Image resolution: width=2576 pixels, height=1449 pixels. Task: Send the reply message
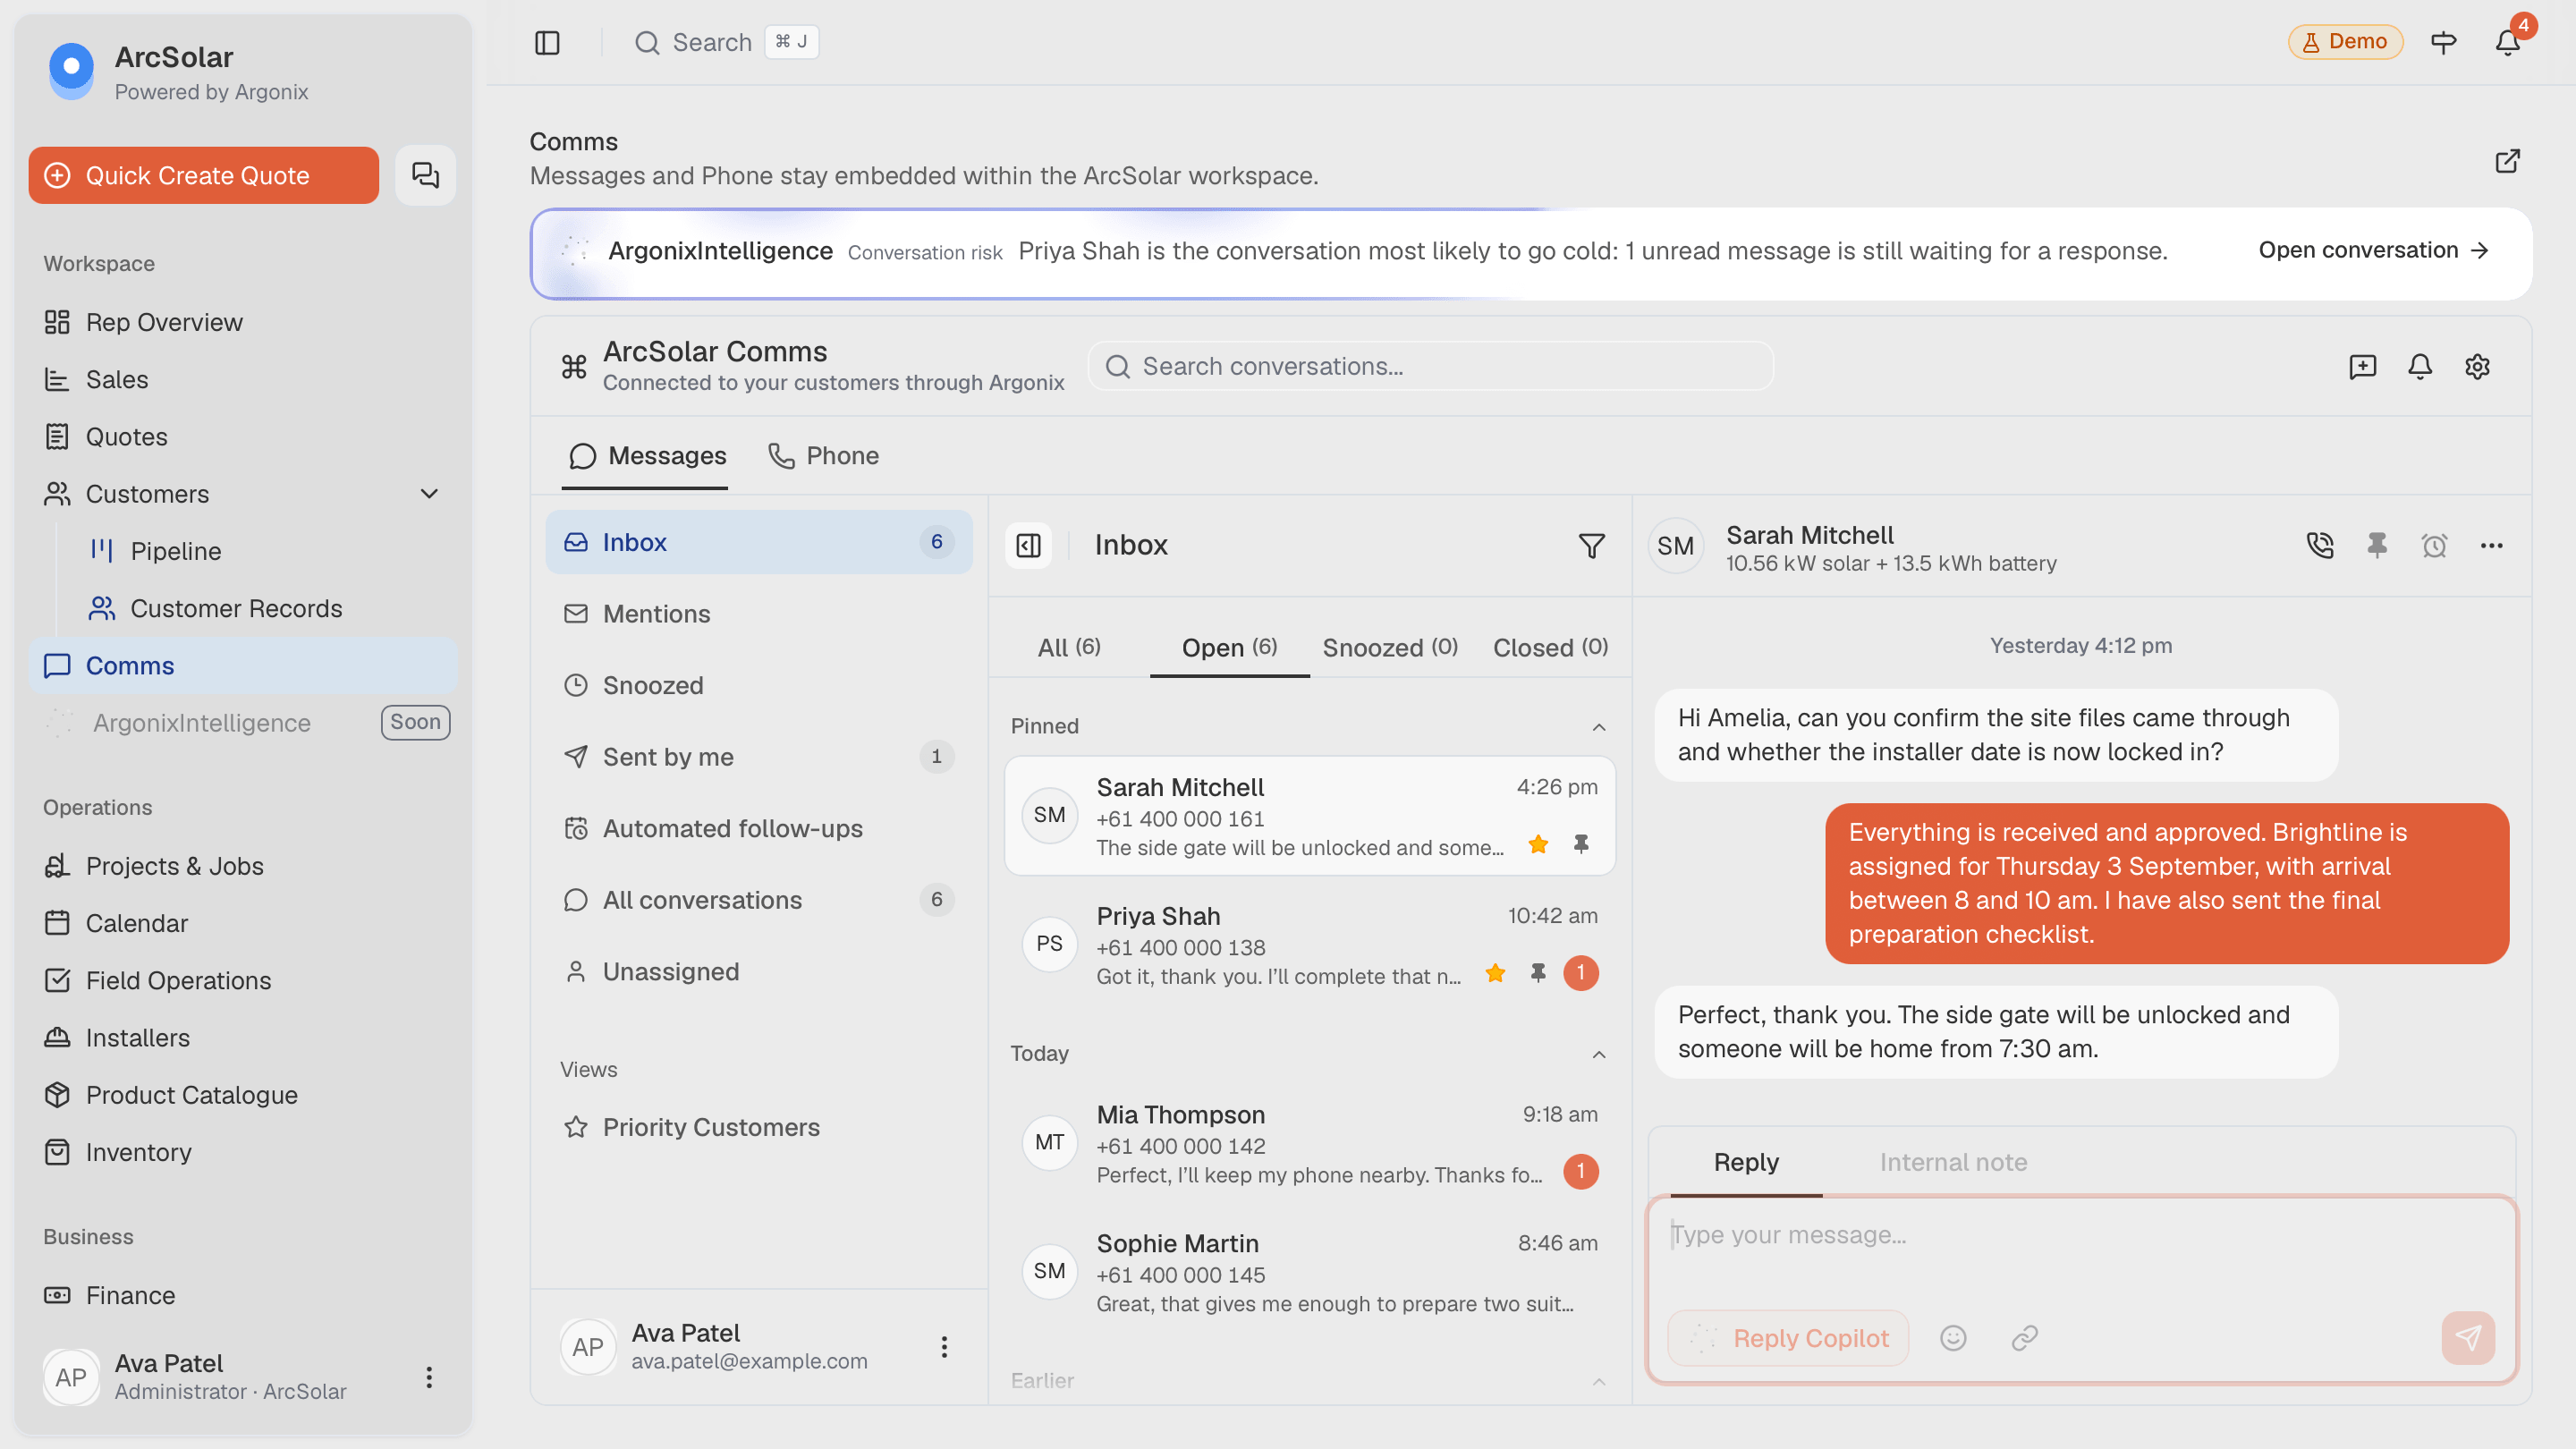(x=2468, y=1338)
